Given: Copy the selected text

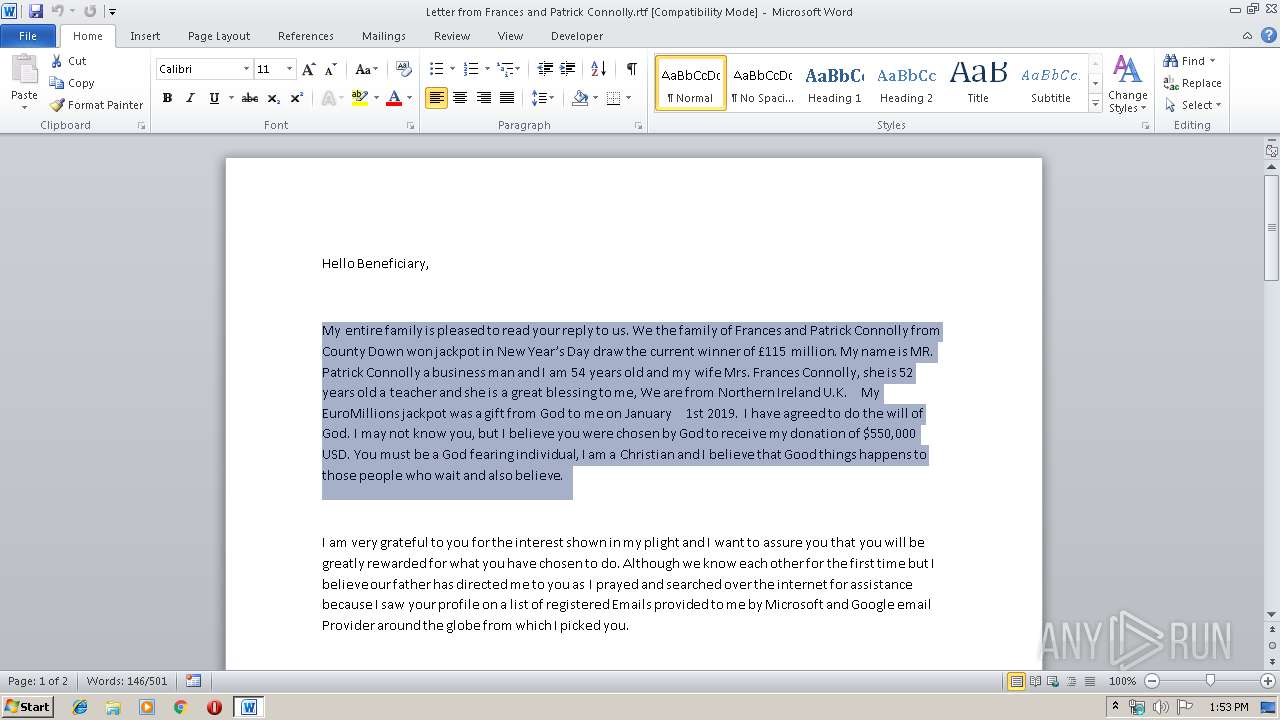Looking at the screenshot, I should tap(72, 83).
